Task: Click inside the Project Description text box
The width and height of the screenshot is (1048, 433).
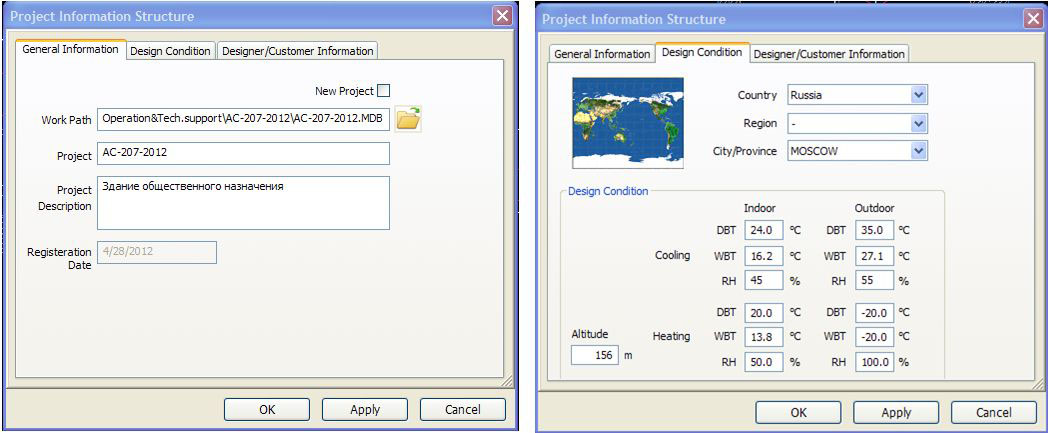Action: point(243,203)
